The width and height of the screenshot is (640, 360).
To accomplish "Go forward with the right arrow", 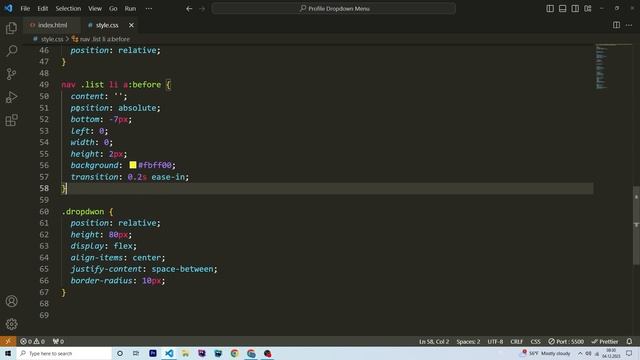I will [x=202, y=9].
